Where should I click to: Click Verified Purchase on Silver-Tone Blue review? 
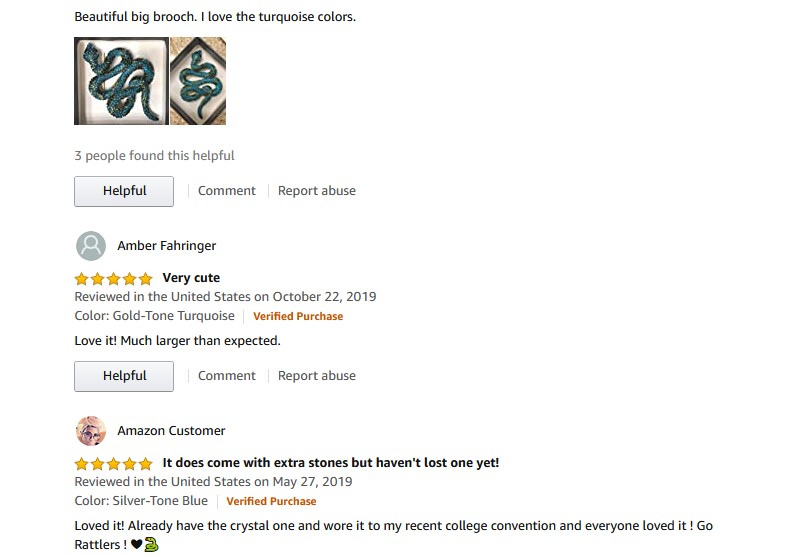(x=271, y=501)
